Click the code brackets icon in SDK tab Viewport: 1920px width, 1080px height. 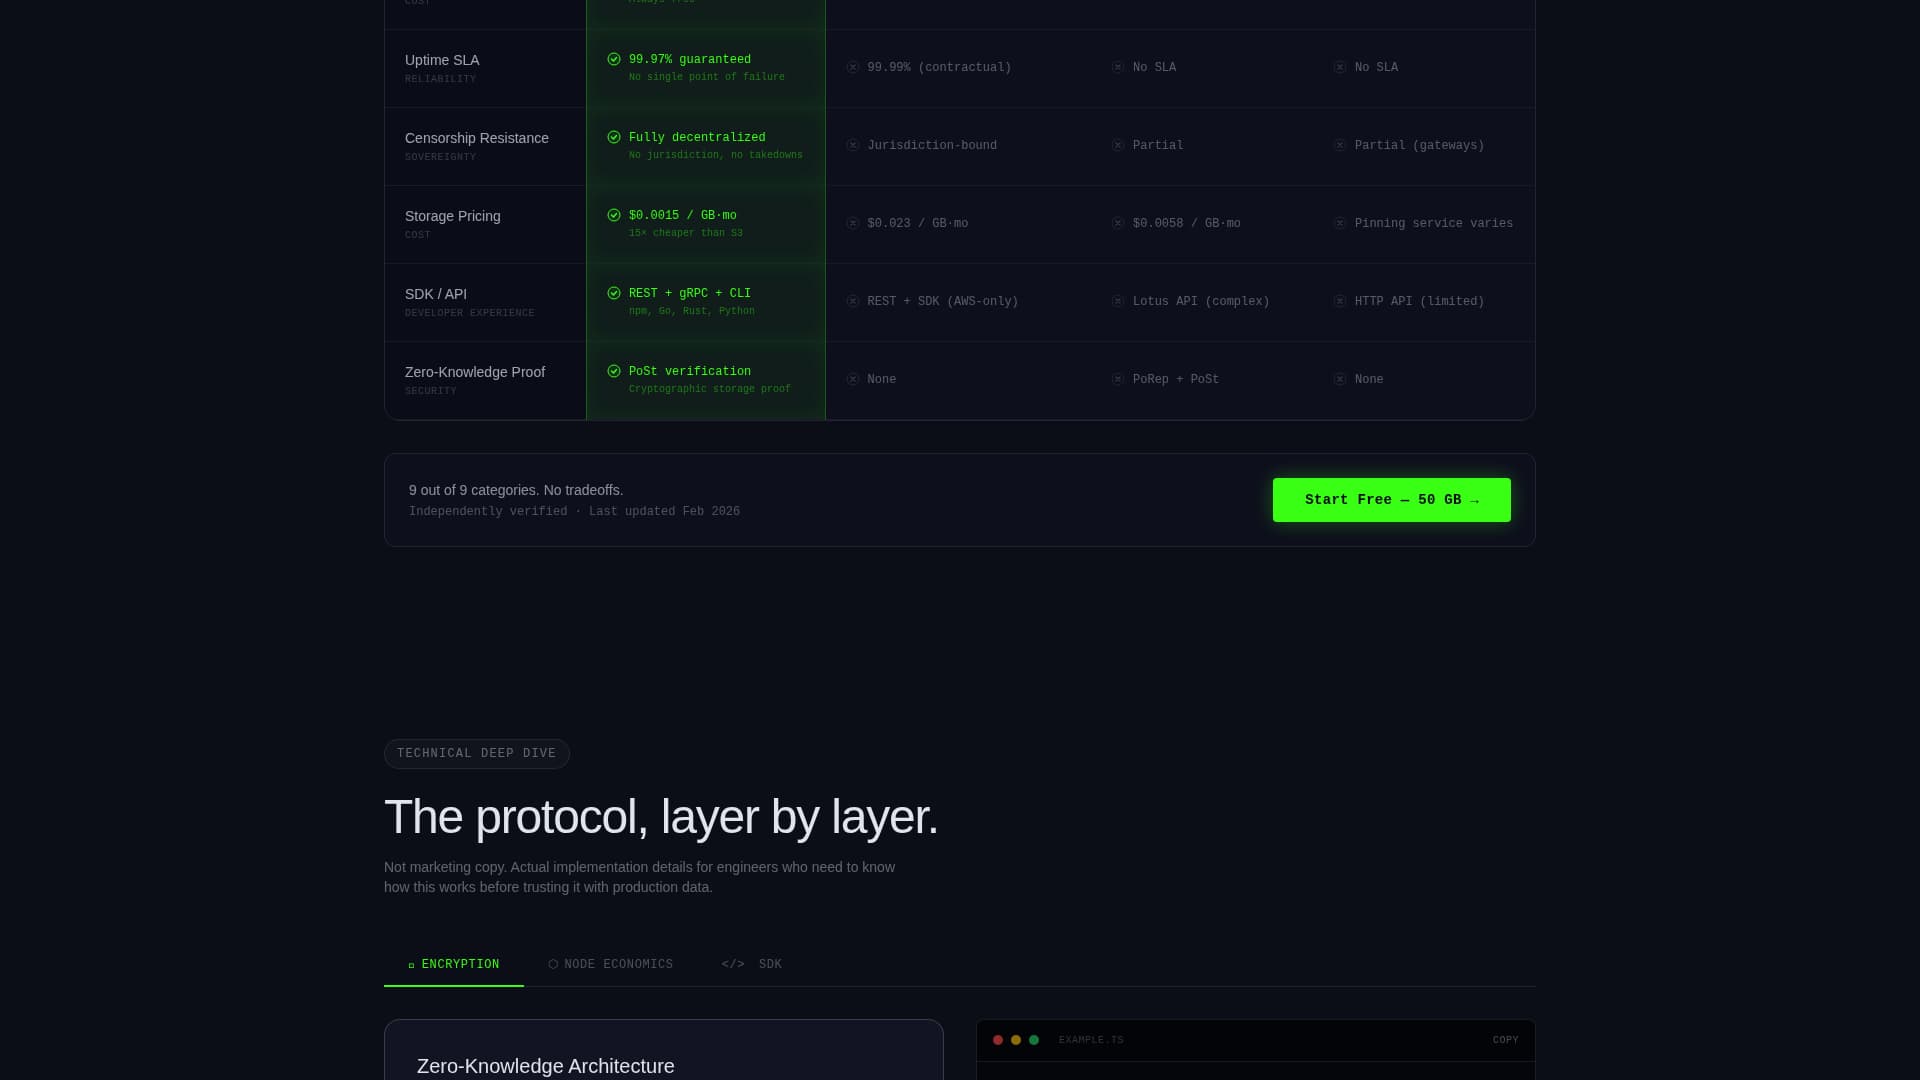(x=733, y=964)
